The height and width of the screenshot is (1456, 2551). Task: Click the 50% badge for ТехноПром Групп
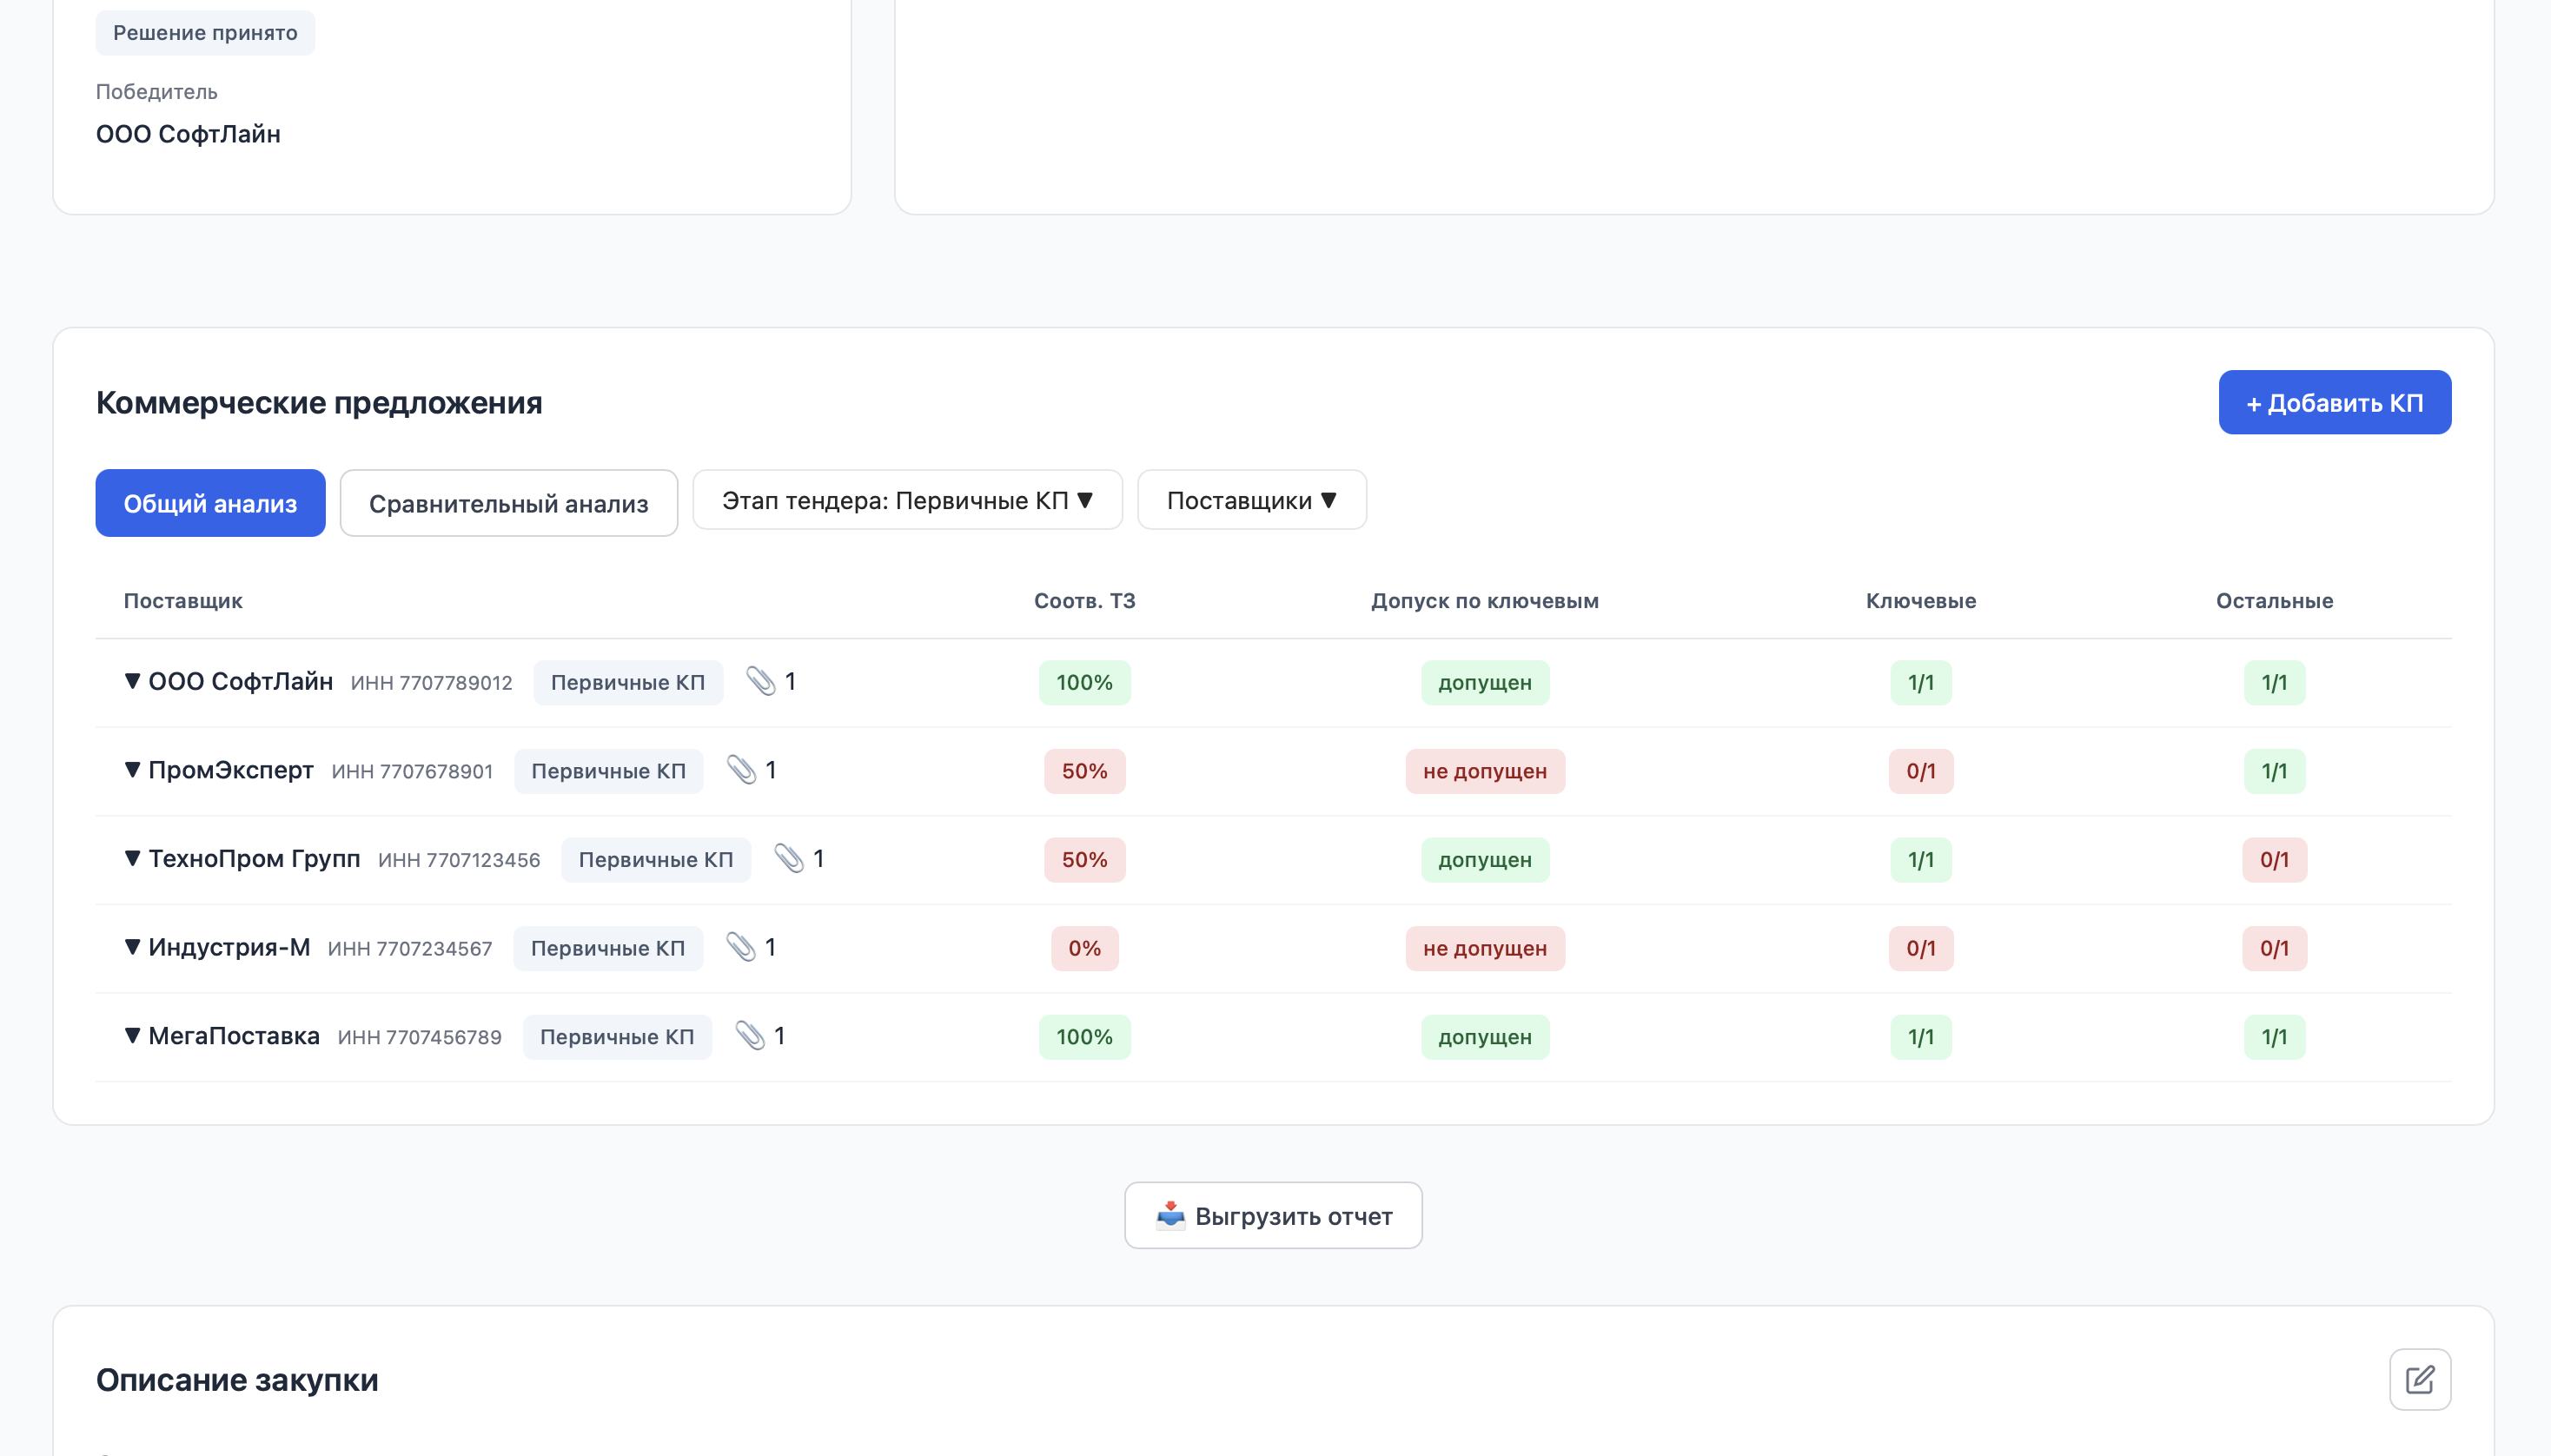click(x=1084, y=859)
